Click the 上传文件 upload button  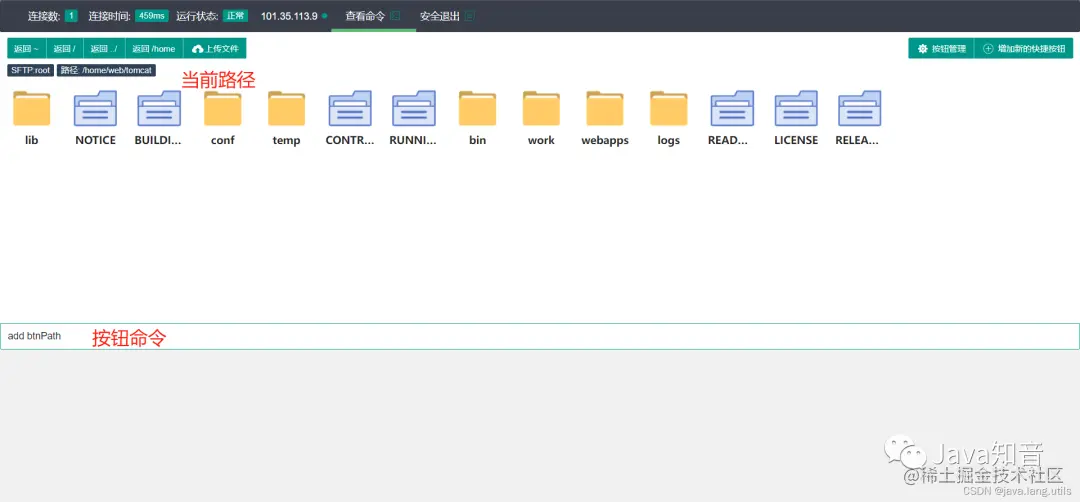pos(215,49)
